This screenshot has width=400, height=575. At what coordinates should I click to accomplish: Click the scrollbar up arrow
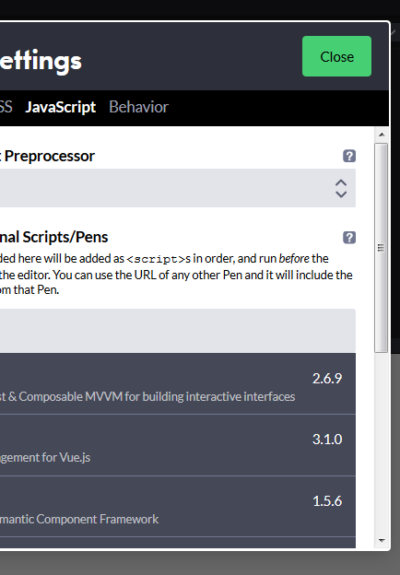381,135
